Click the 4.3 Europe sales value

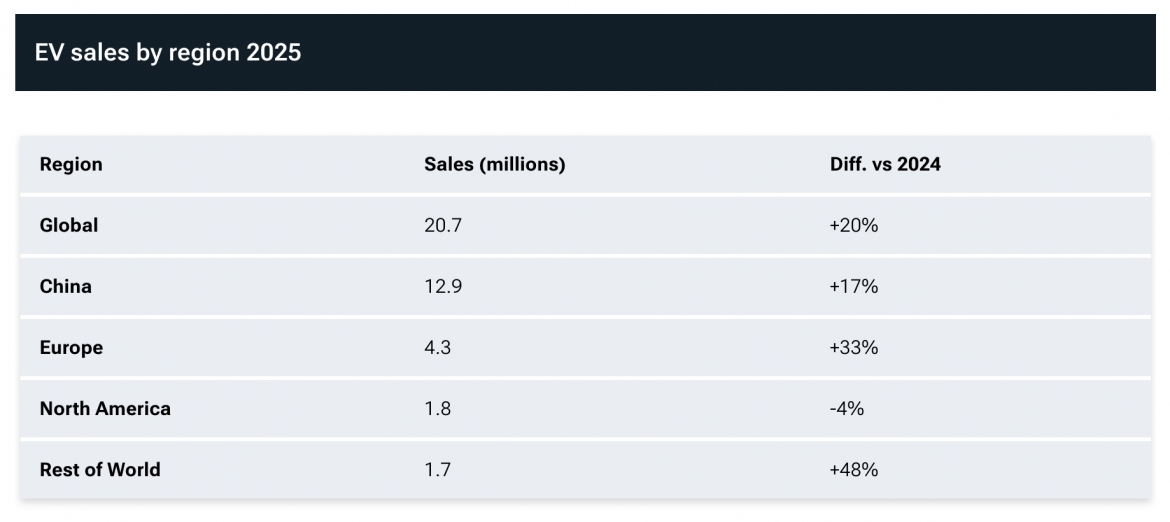(437, 348)
